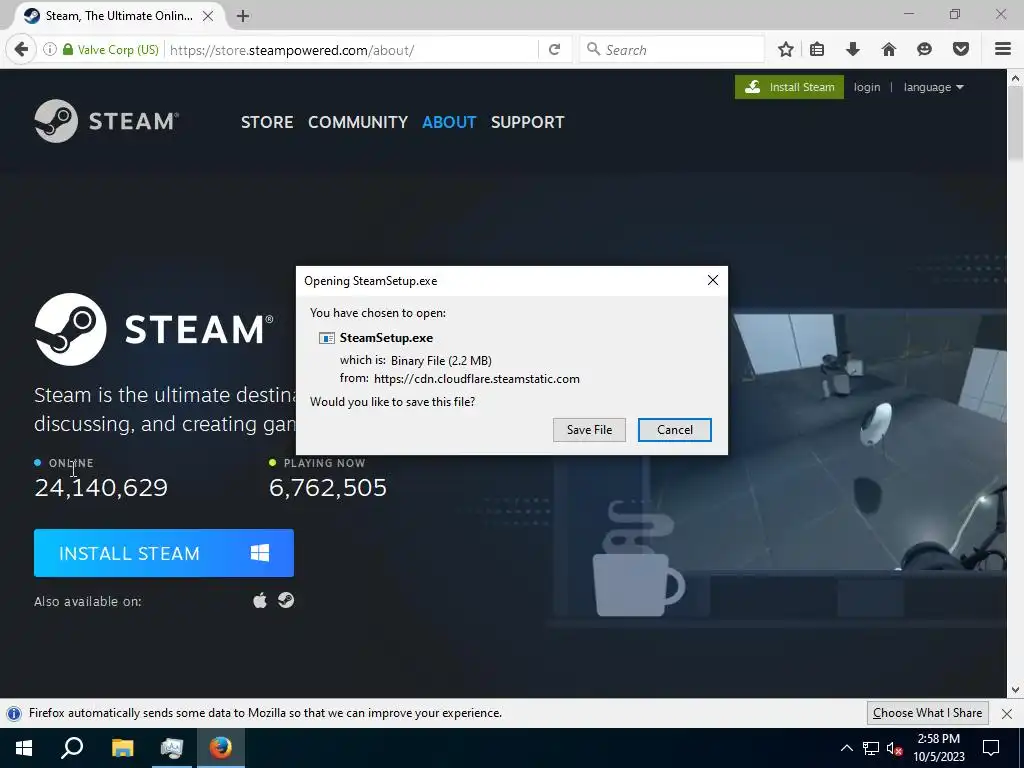
Task: Click the Steam logo in header
Action: tap(106, 121)
